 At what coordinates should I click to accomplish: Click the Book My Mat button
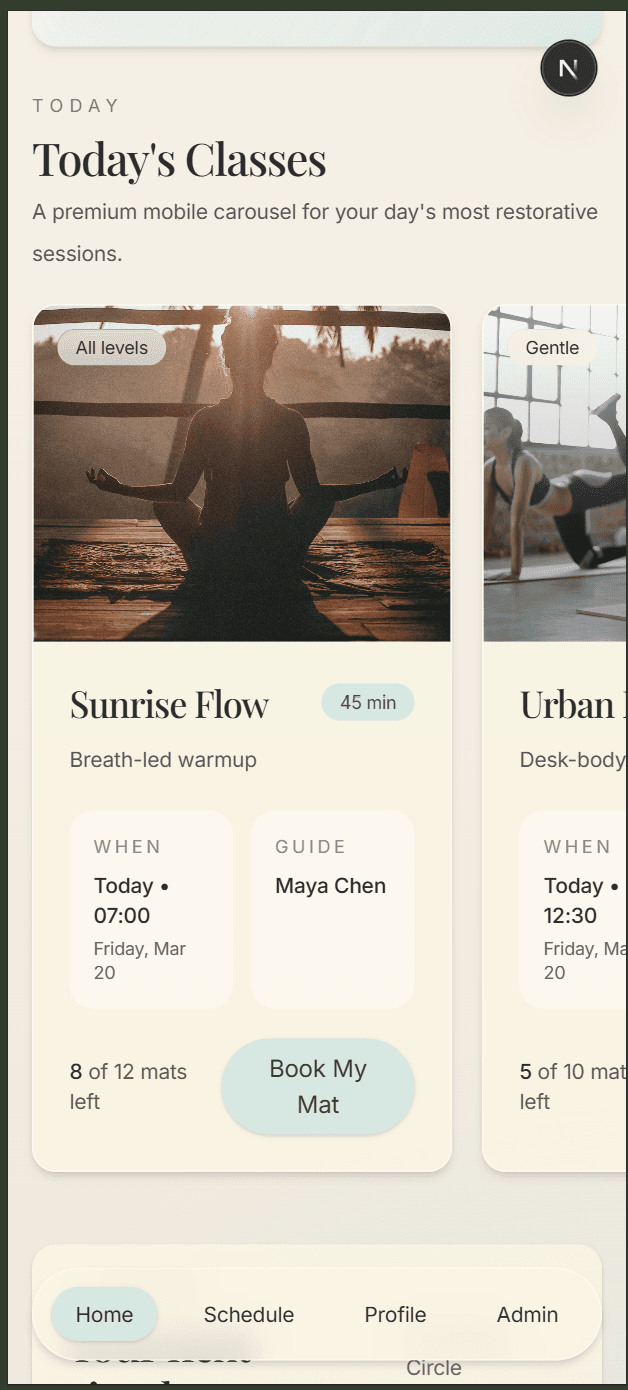318,1087
